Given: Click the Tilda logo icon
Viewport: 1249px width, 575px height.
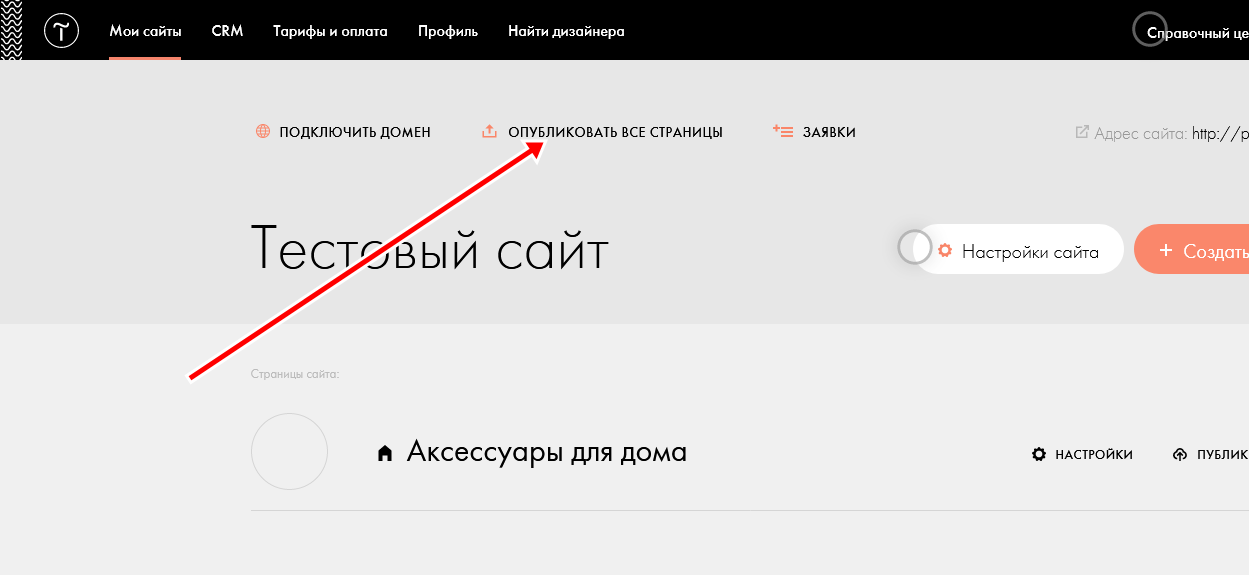Looking at the screenshot, I should pos(61,31).
